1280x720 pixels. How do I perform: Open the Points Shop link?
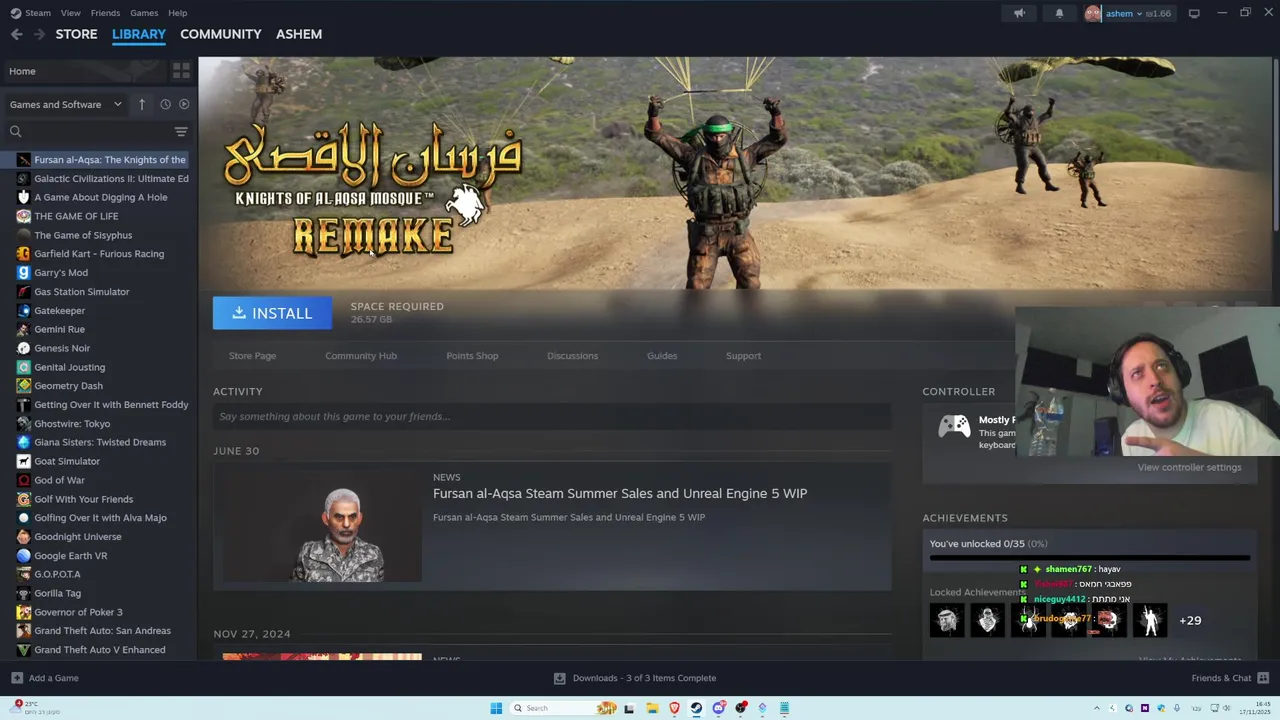click(472, 356)
